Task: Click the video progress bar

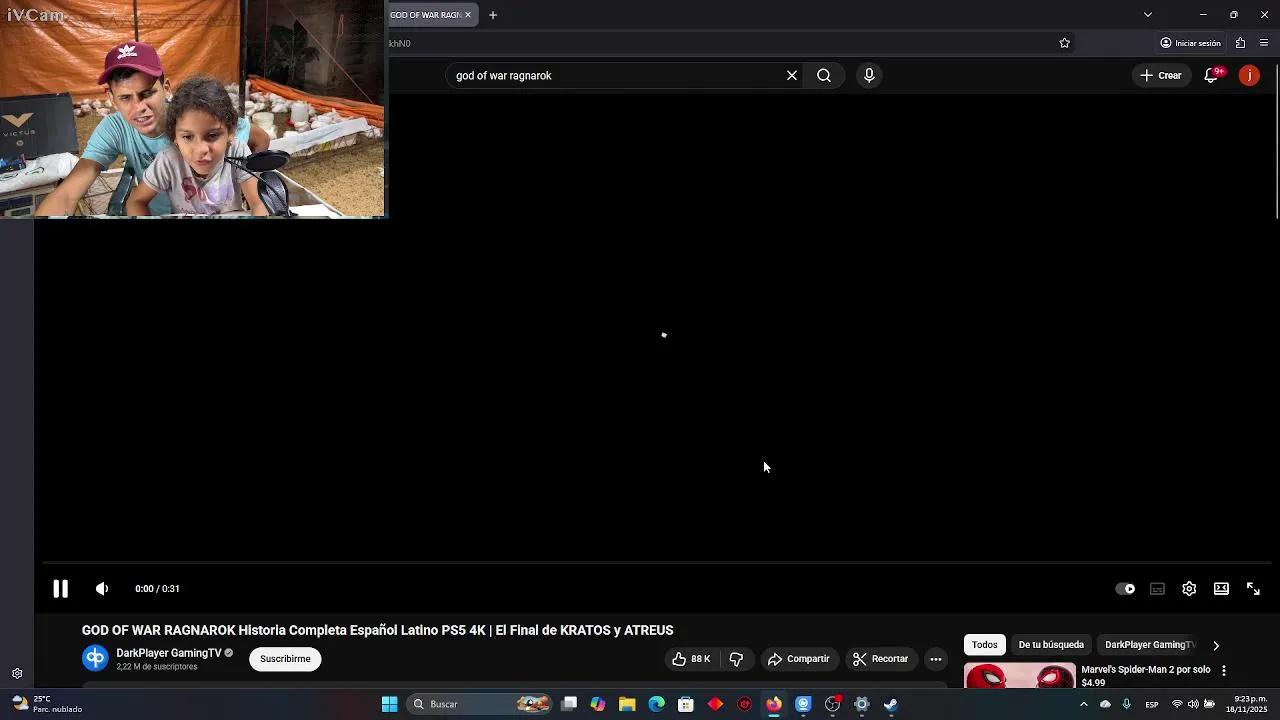Action: (x=656, y=563)
